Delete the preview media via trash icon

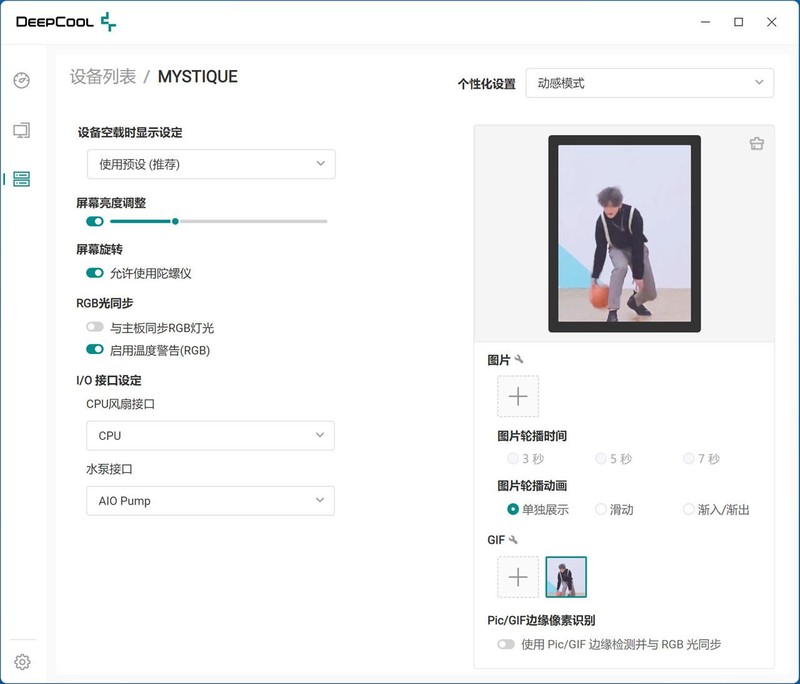click(757, 143)
